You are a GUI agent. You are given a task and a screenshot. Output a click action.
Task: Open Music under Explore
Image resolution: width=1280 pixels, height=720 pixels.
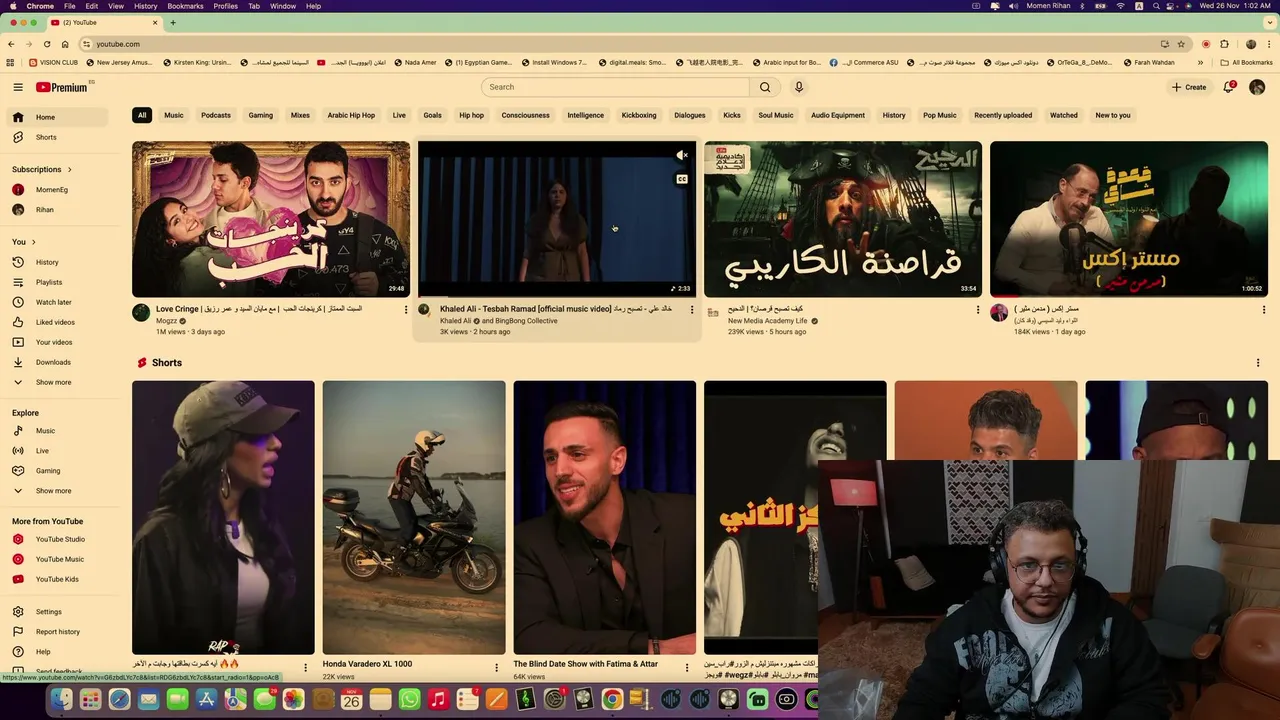coord(58,431)
